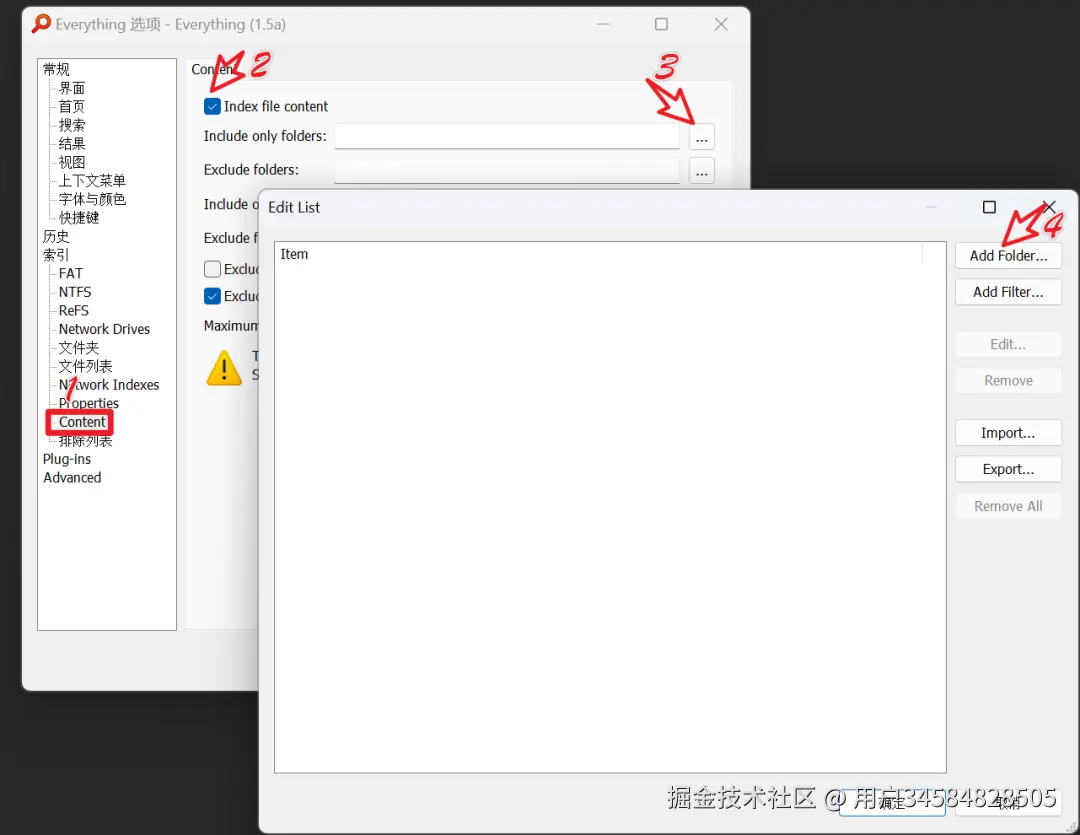Select Content in the options tree

point(82,422)
